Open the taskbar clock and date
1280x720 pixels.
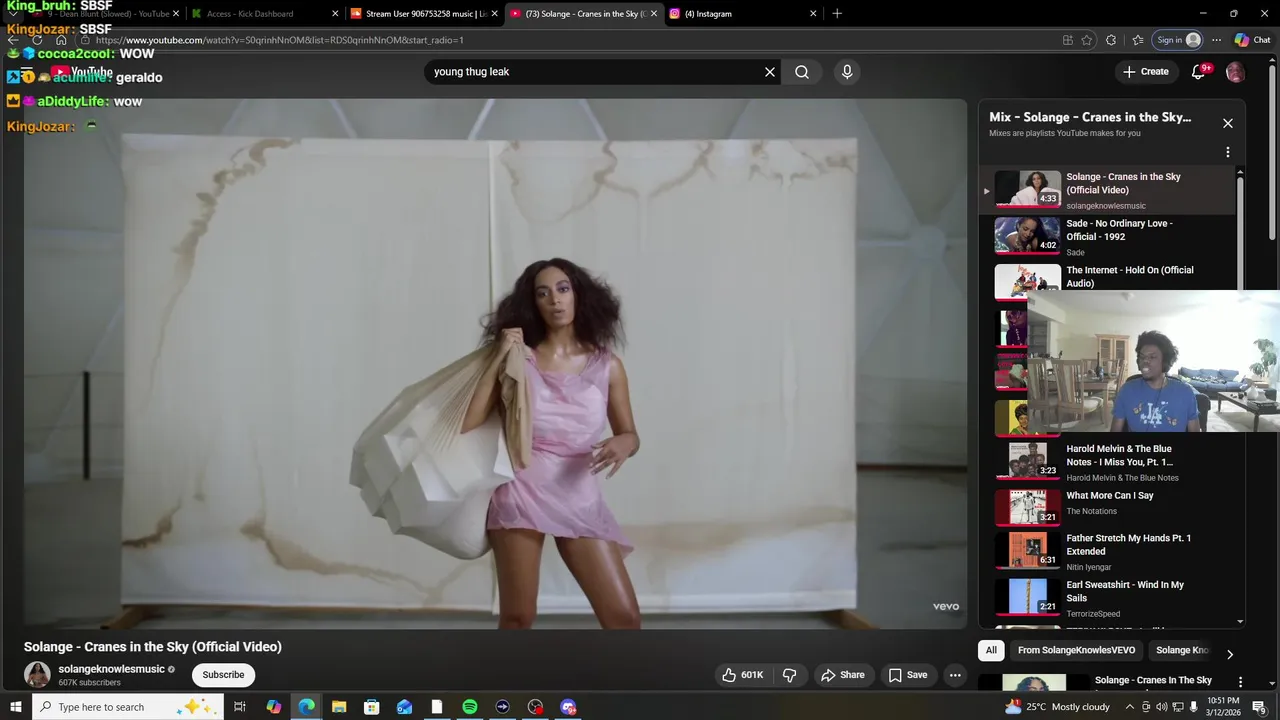click(x=1222, y=707)
